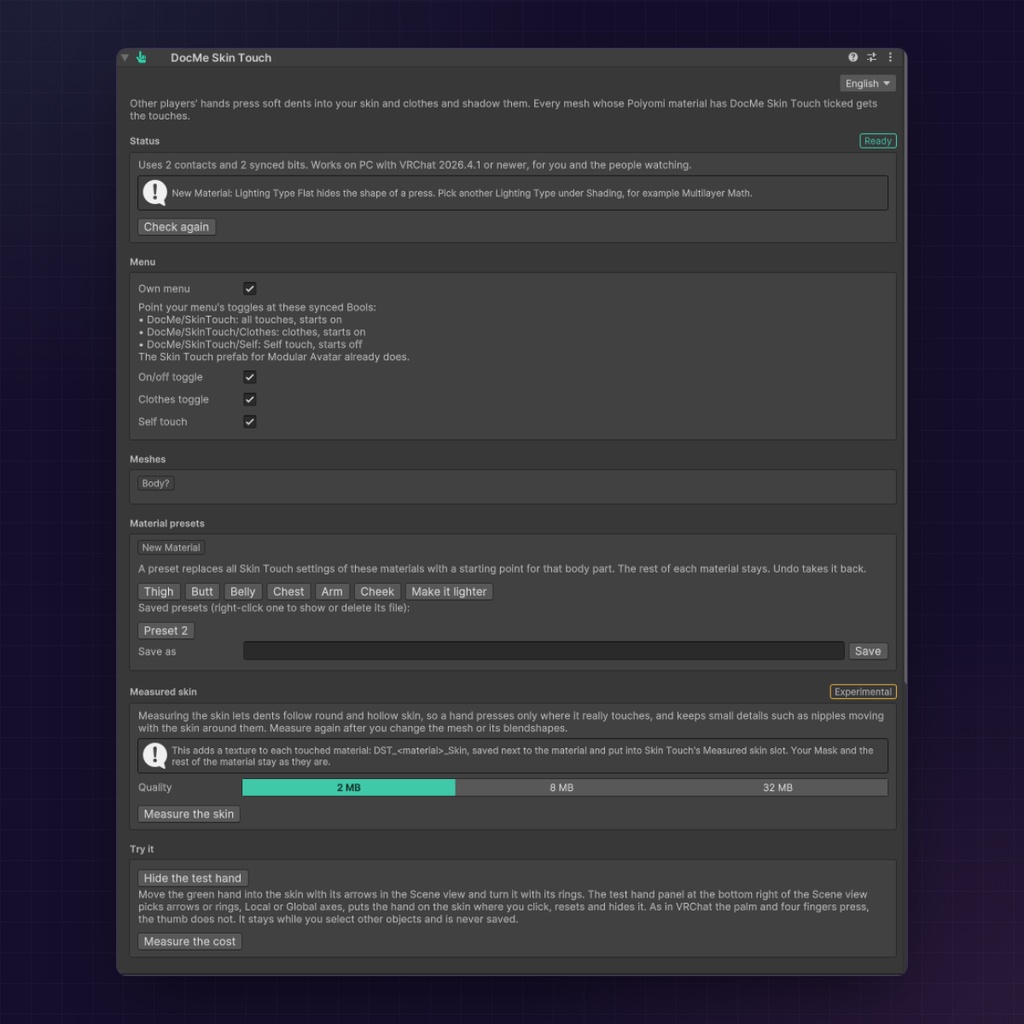The width and height of the screenshot is (1024, 1024).
Task: Choose the 32 MB quality segment
Action: coord(778,787)
